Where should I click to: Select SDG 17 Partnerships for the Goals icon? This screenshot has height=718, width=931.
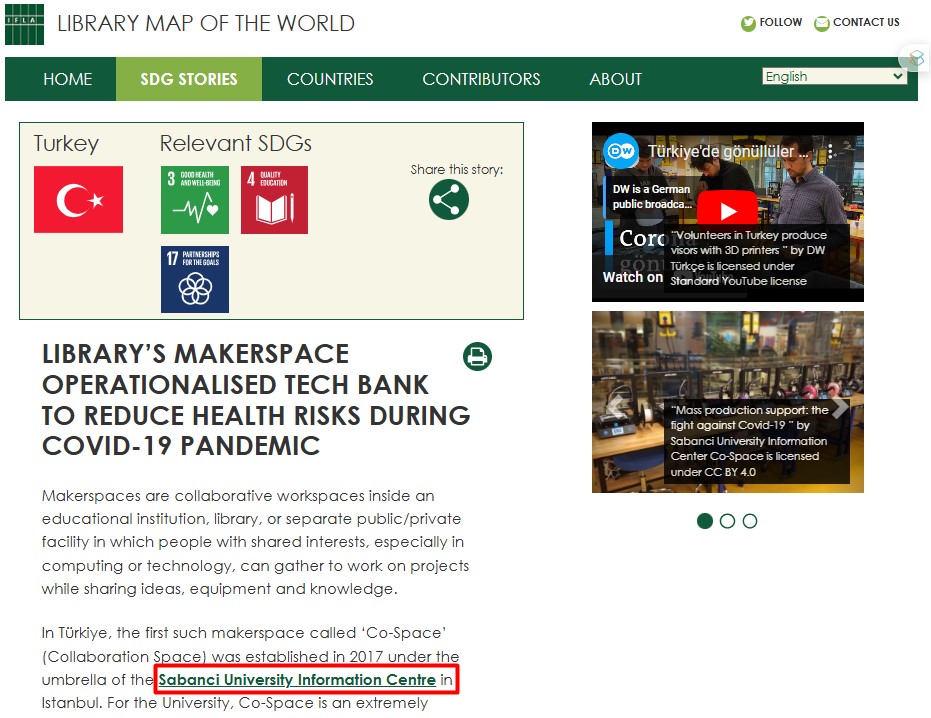pyautogui.click(x=194, y=280)
